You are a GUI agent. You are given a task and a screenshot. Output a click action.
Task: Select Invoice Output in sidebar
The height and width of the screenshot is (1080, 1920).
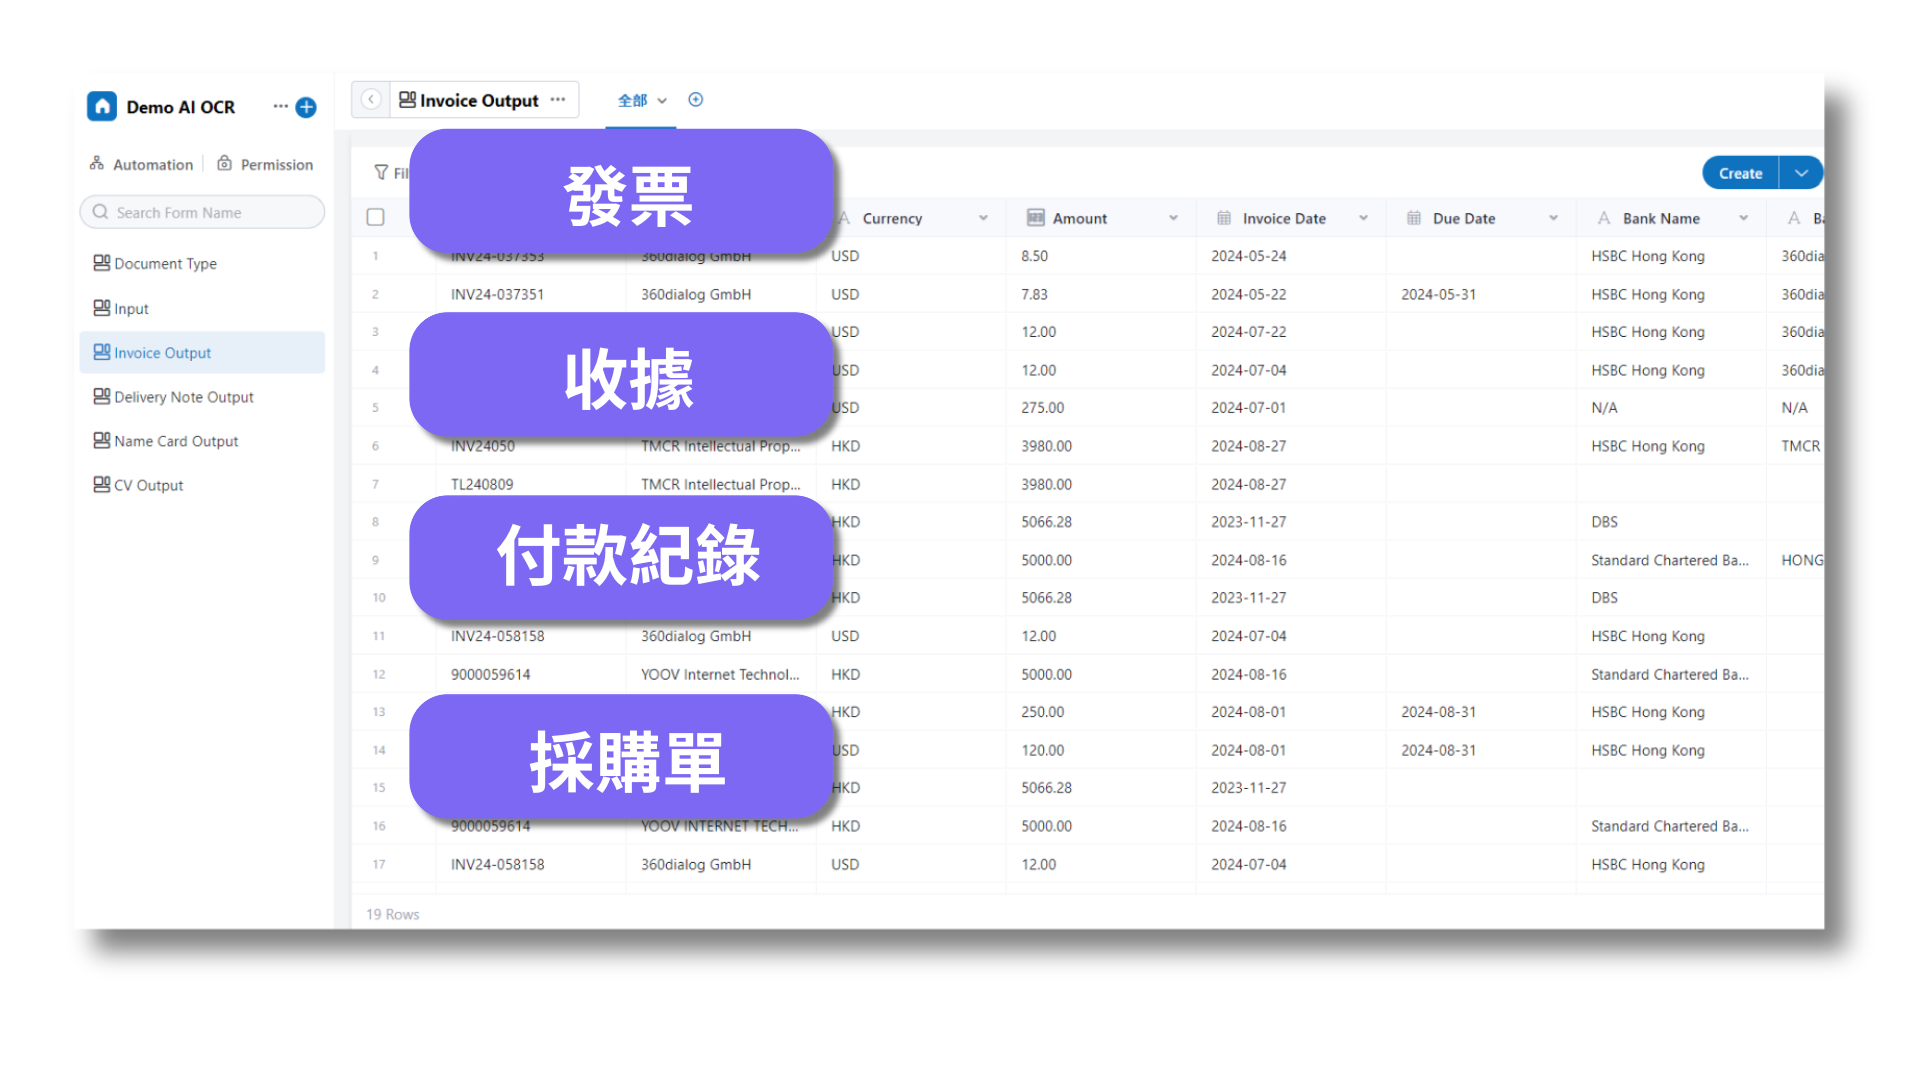pyautogui.click(x=202, y=352)
